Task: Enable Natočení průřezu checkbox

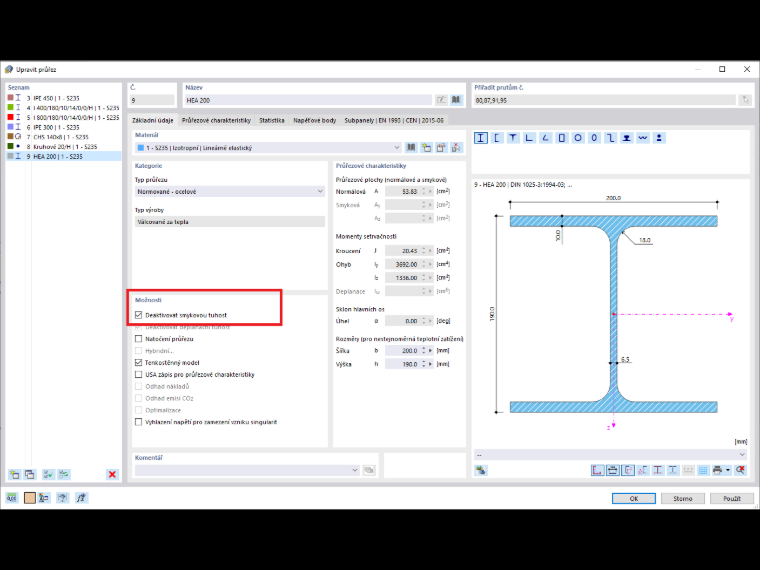Action: 139,339
